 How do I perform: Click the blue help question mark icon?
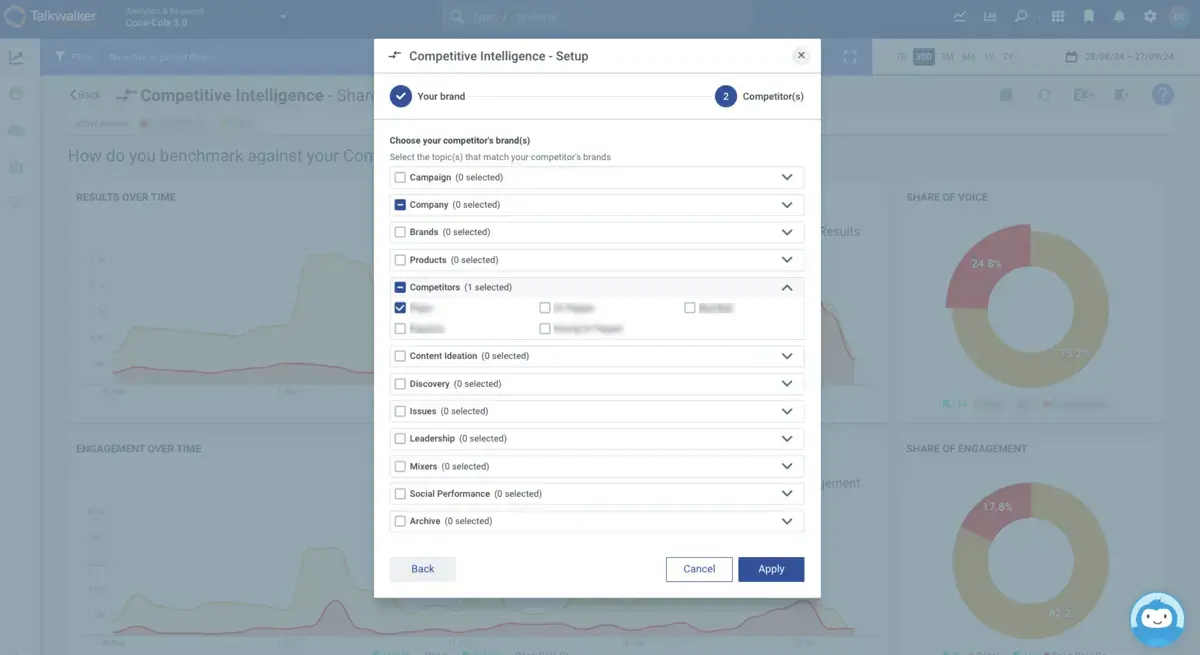(x=1162, y=95)
